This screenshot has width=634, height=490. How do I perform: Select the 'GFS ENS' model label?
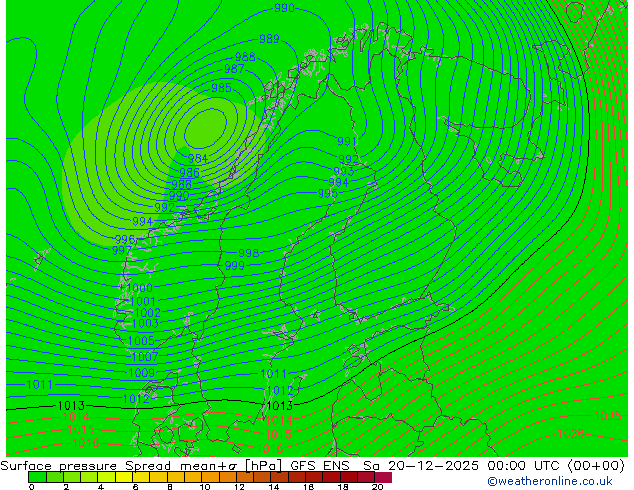pyautogui.click(x=320, y=466)
